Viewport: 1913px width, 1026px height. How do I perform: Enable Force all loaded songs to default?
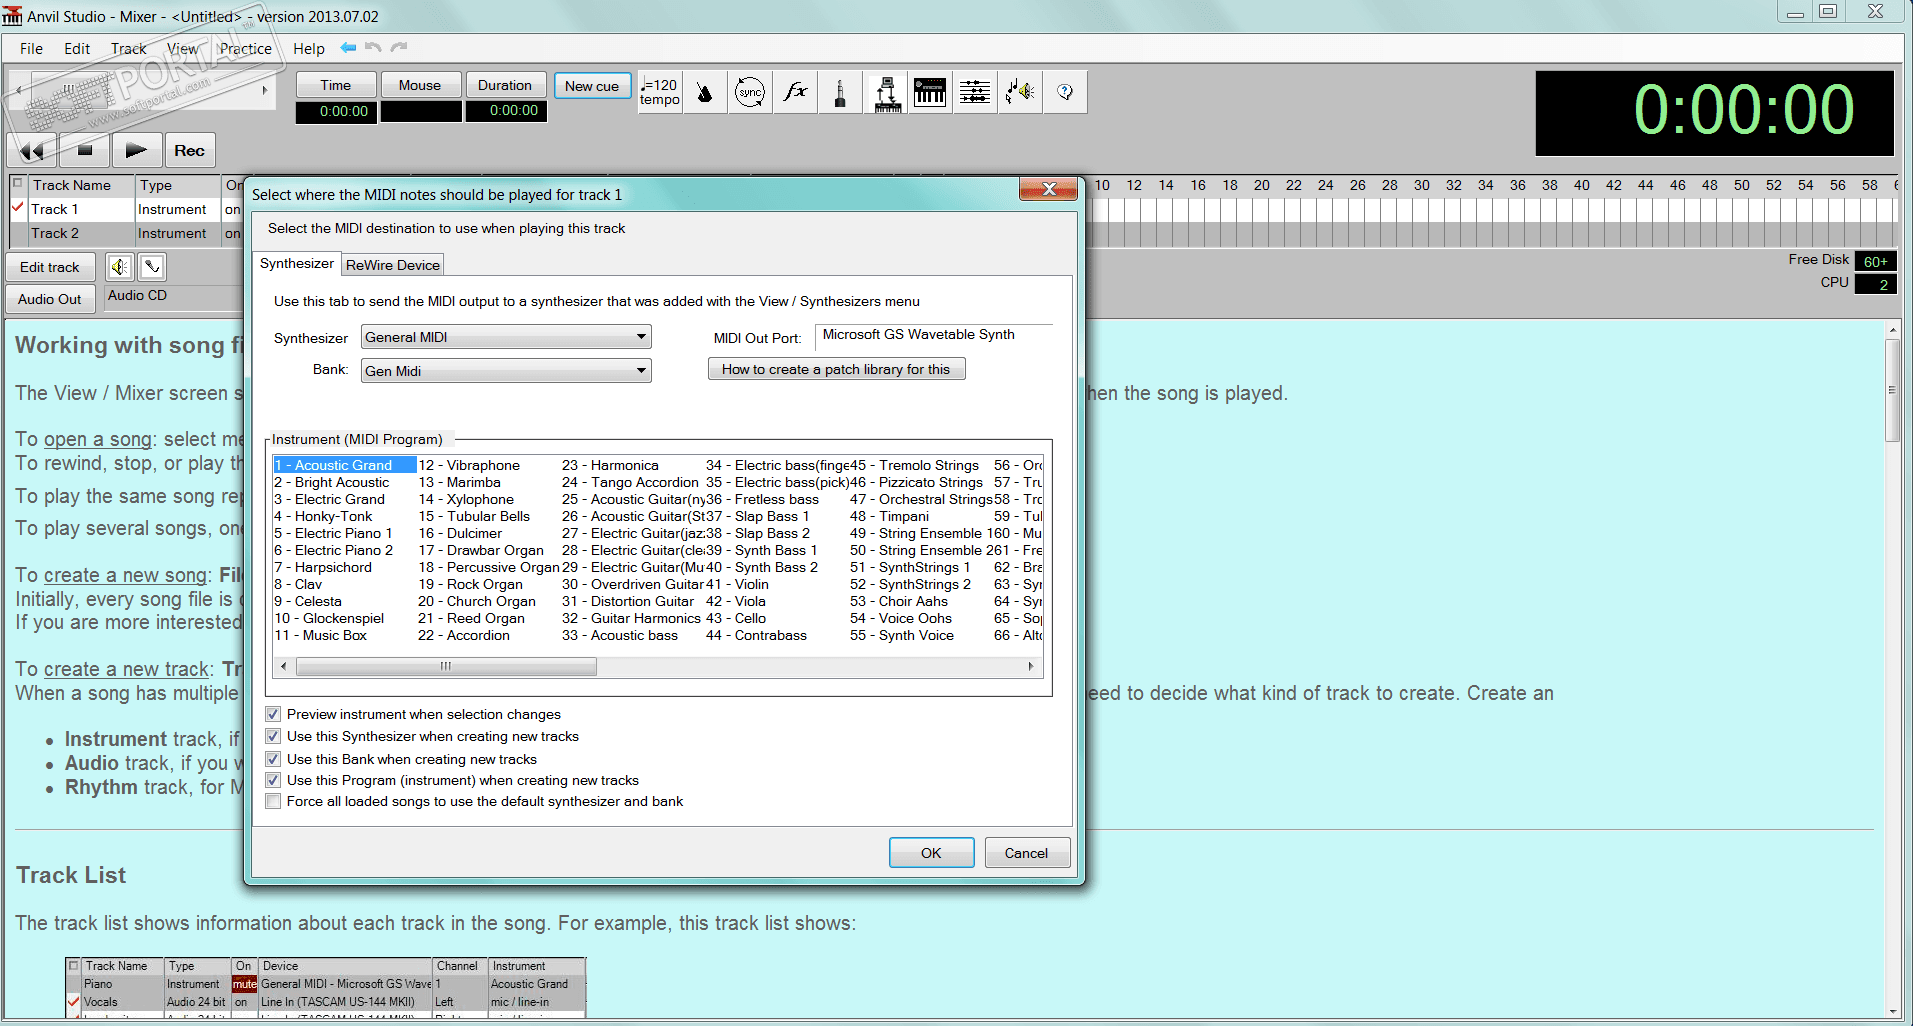pos(273,801)
